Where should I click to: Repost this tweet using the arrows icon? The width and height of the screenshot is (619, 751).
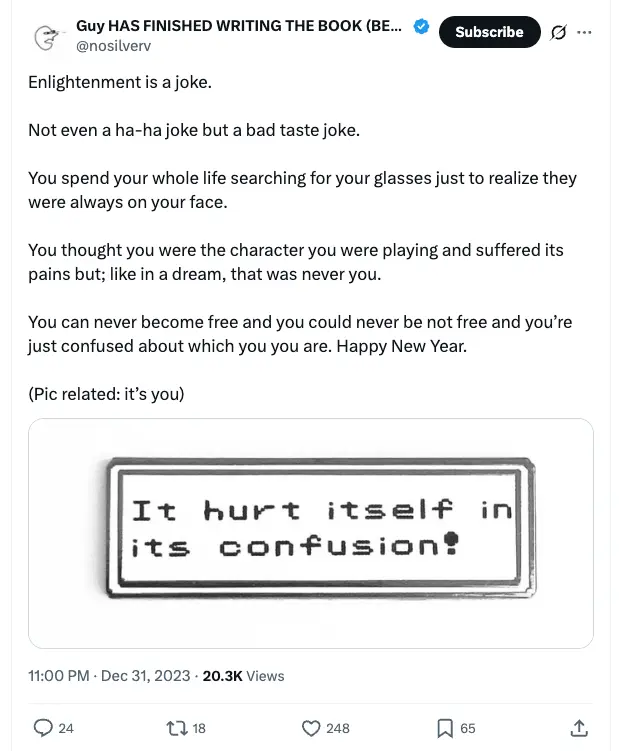tap(176, 728)
